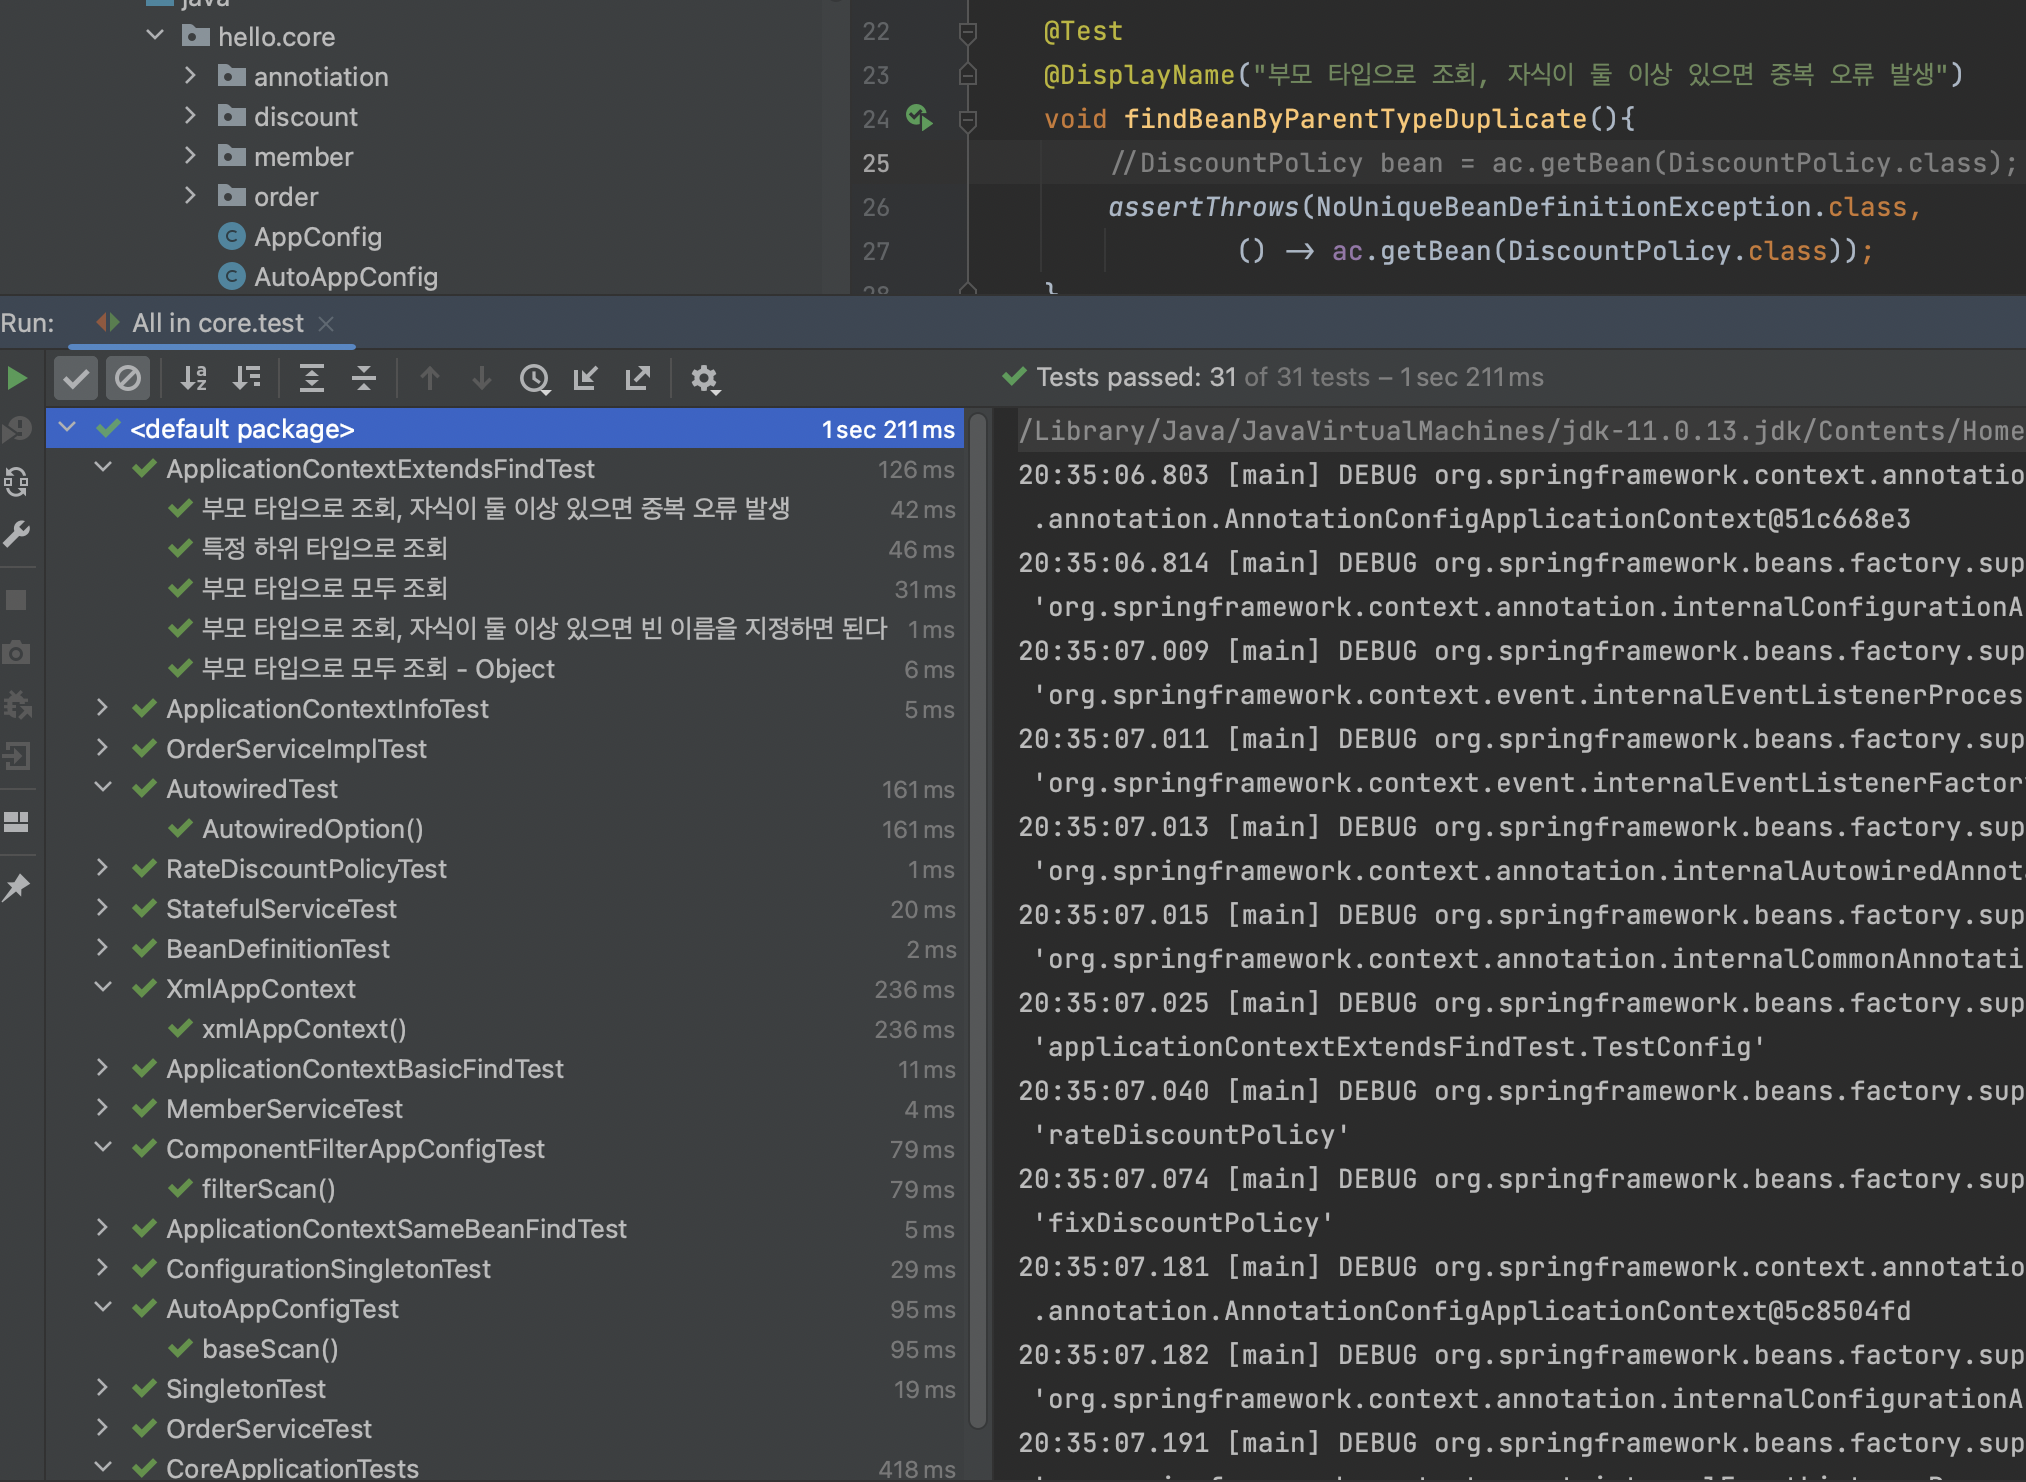Select the xmlAppContext() test result
This screenshot has height=1482, width=2026.
click(505, 1029)
